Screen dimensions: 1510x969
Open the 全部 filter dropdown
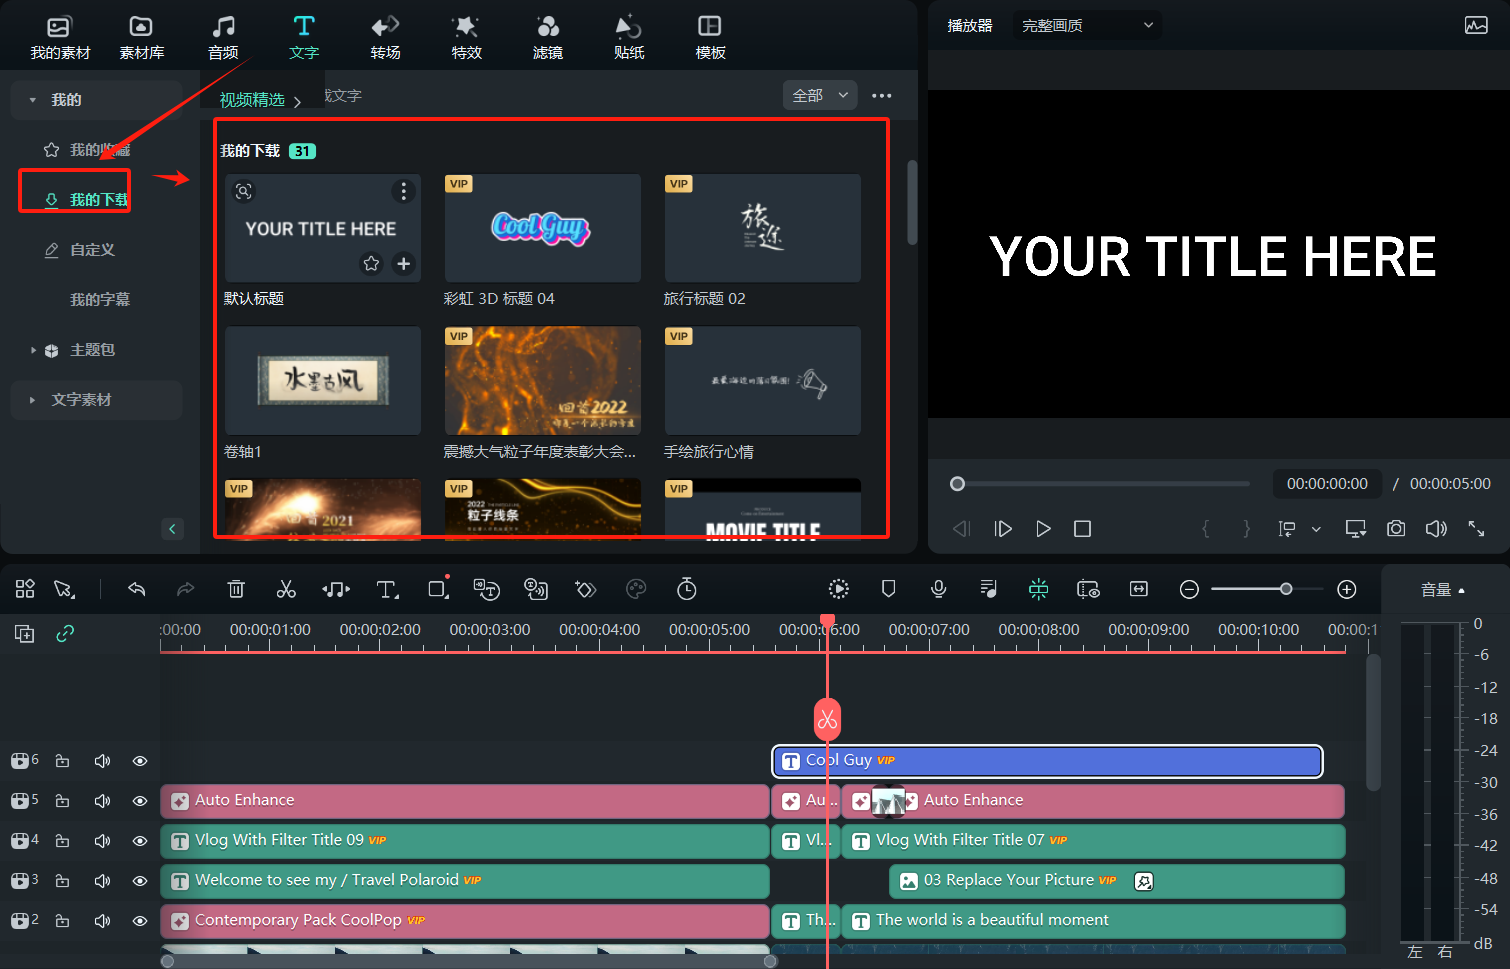(x=819, y=96)
